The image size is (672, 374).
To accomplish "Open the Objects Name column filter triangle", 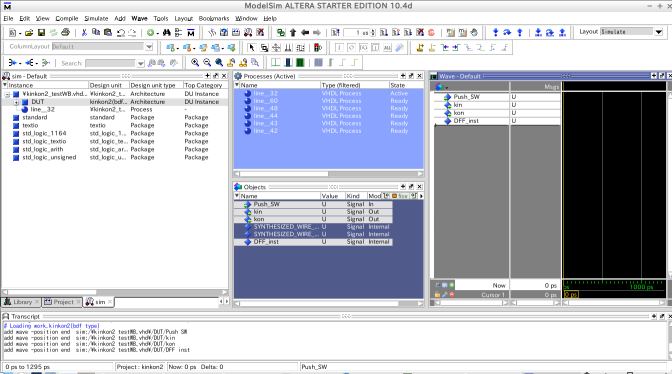I will (x=237, y=196).
